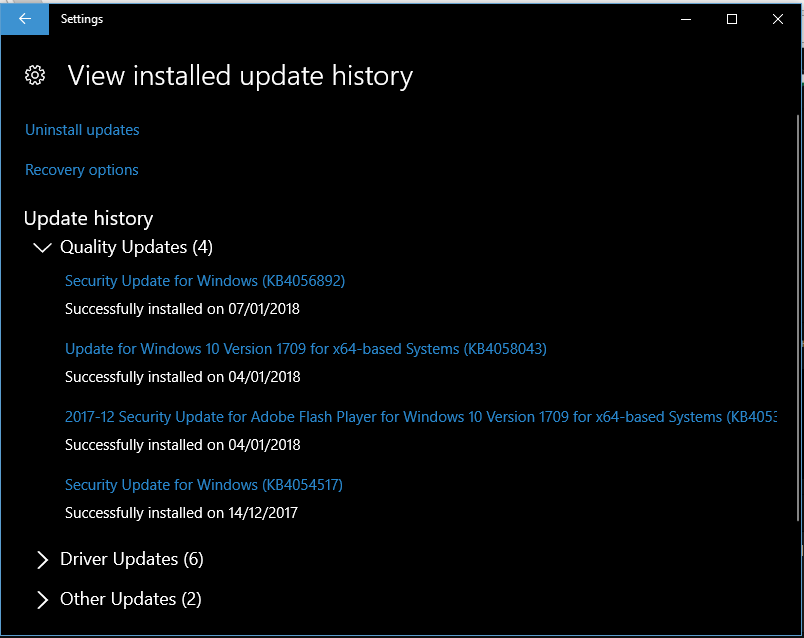Image resolution: width=804 pixels, height=638 pixels.
Task: Click the Update history heading
Action: coord(88,218)
